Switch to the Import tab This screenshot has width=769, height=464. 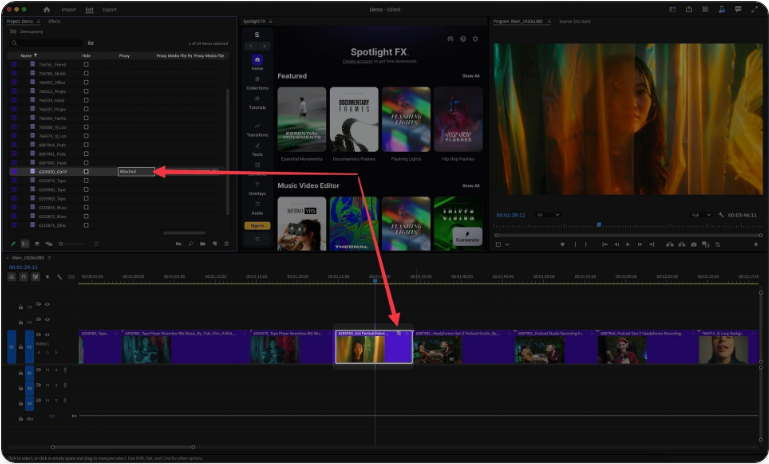(x=69, y=9)
